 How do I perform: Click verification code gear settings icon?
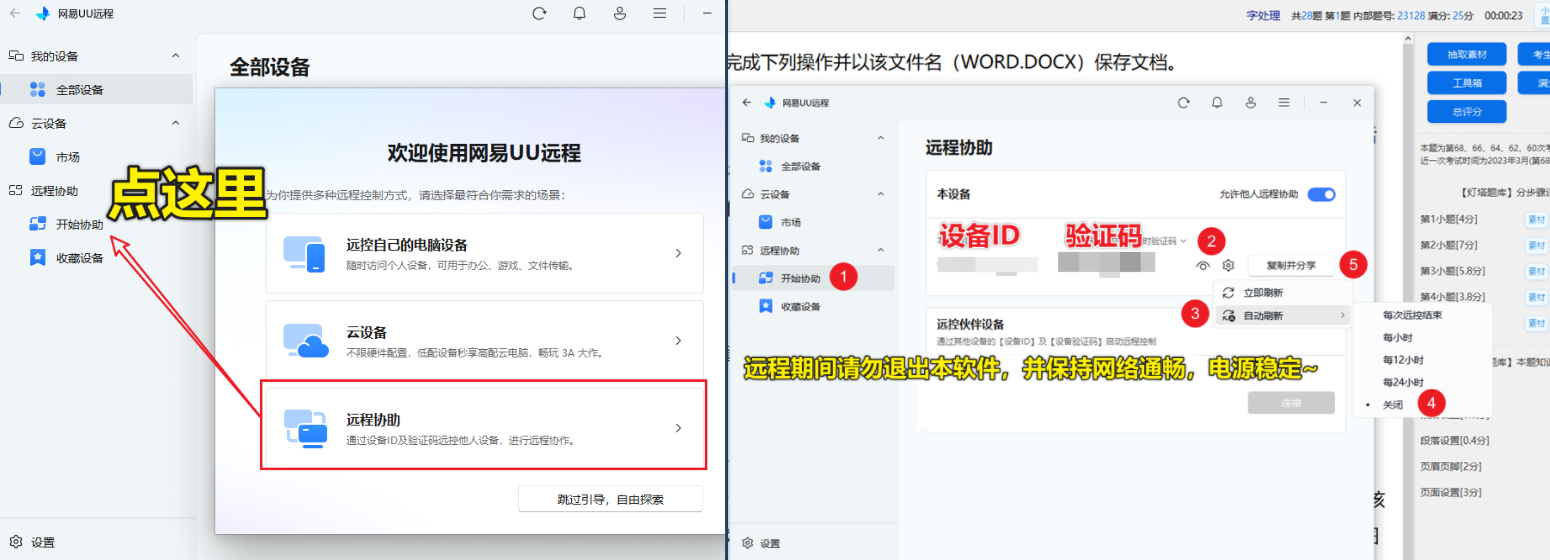point(1229,266)
